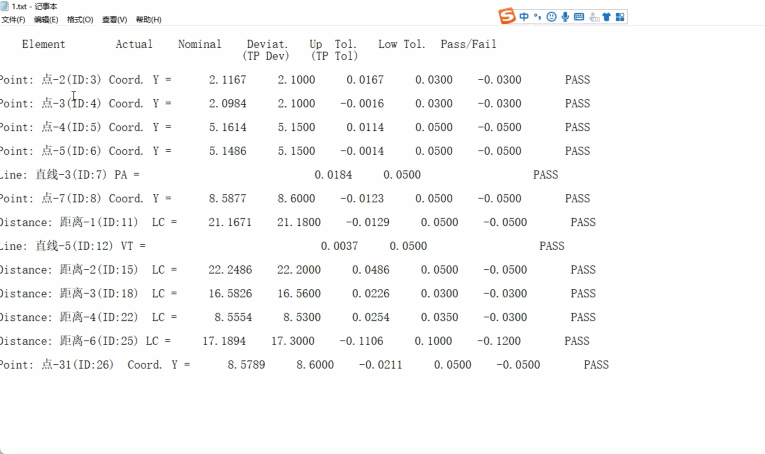Open the 查看(V) menu

point(114,20)
